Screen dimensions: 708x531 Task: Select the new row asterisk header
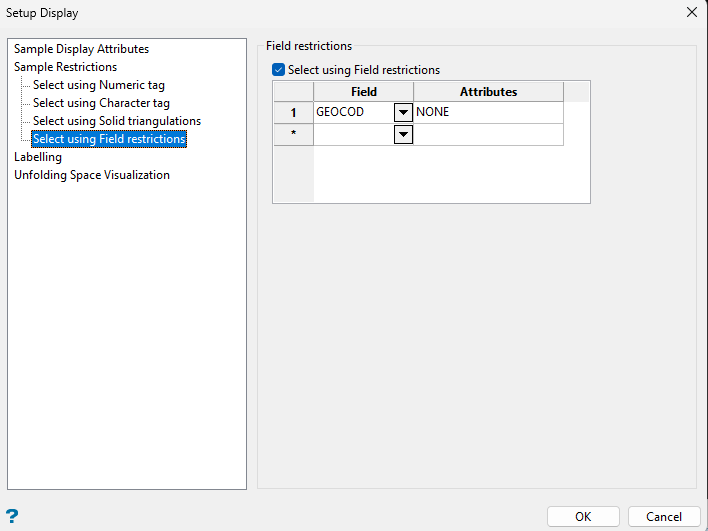[293, 135]
